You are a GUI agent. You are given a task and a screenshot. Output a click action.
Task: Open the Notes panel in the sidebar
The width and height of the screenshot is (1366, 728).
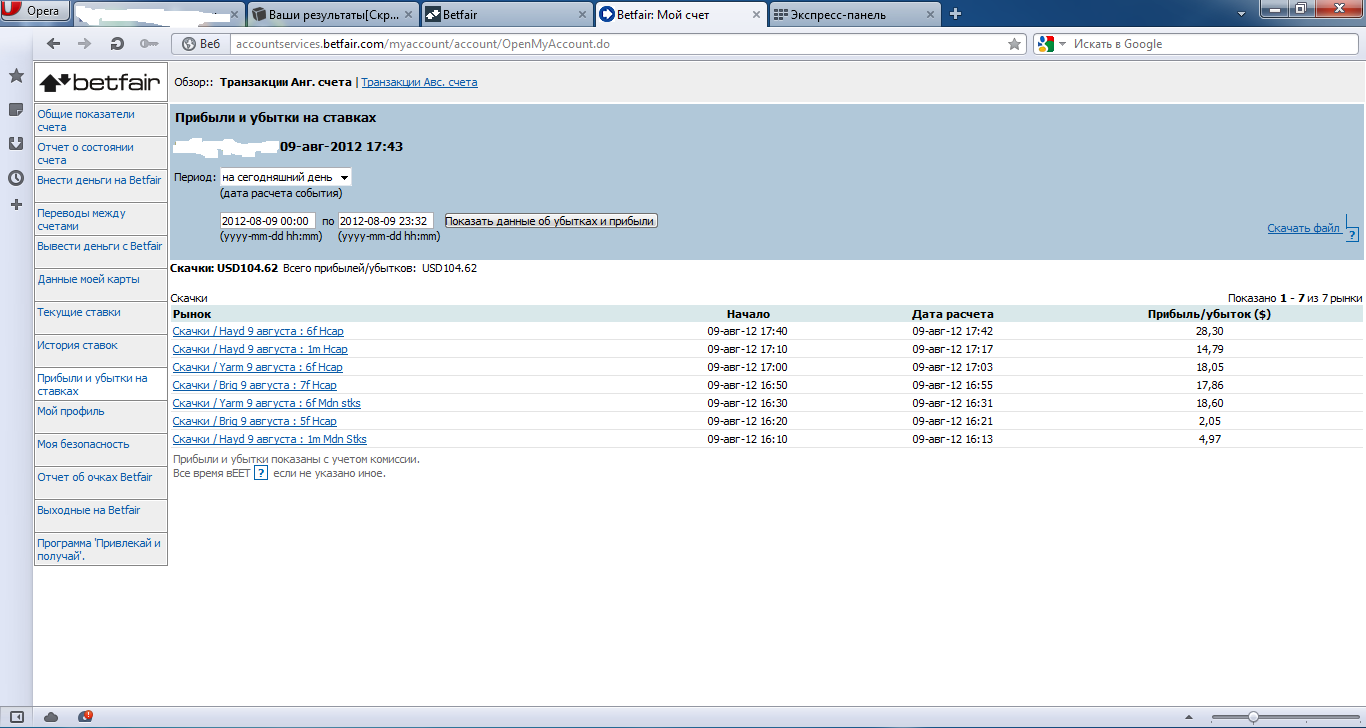coord(16,110)
